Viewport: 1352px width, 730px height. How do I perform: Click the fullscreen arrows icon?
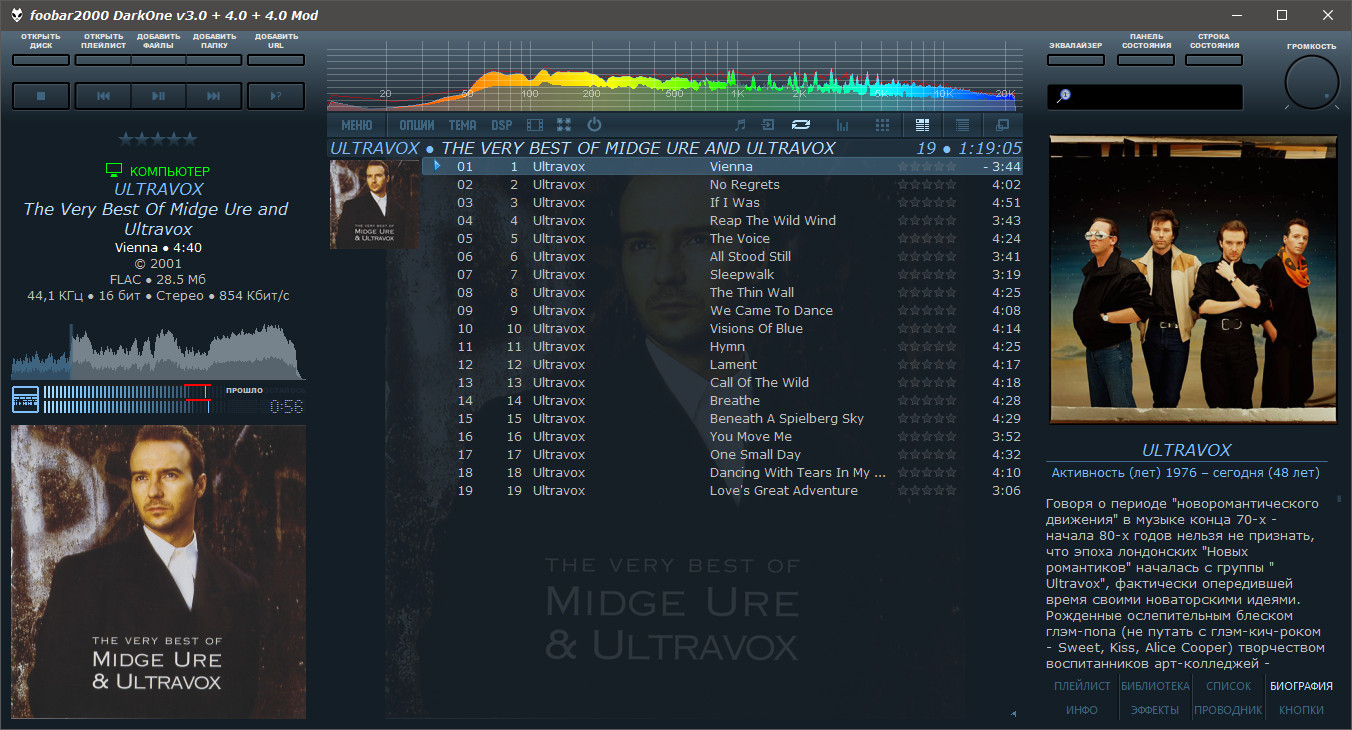tap(564, 125)
